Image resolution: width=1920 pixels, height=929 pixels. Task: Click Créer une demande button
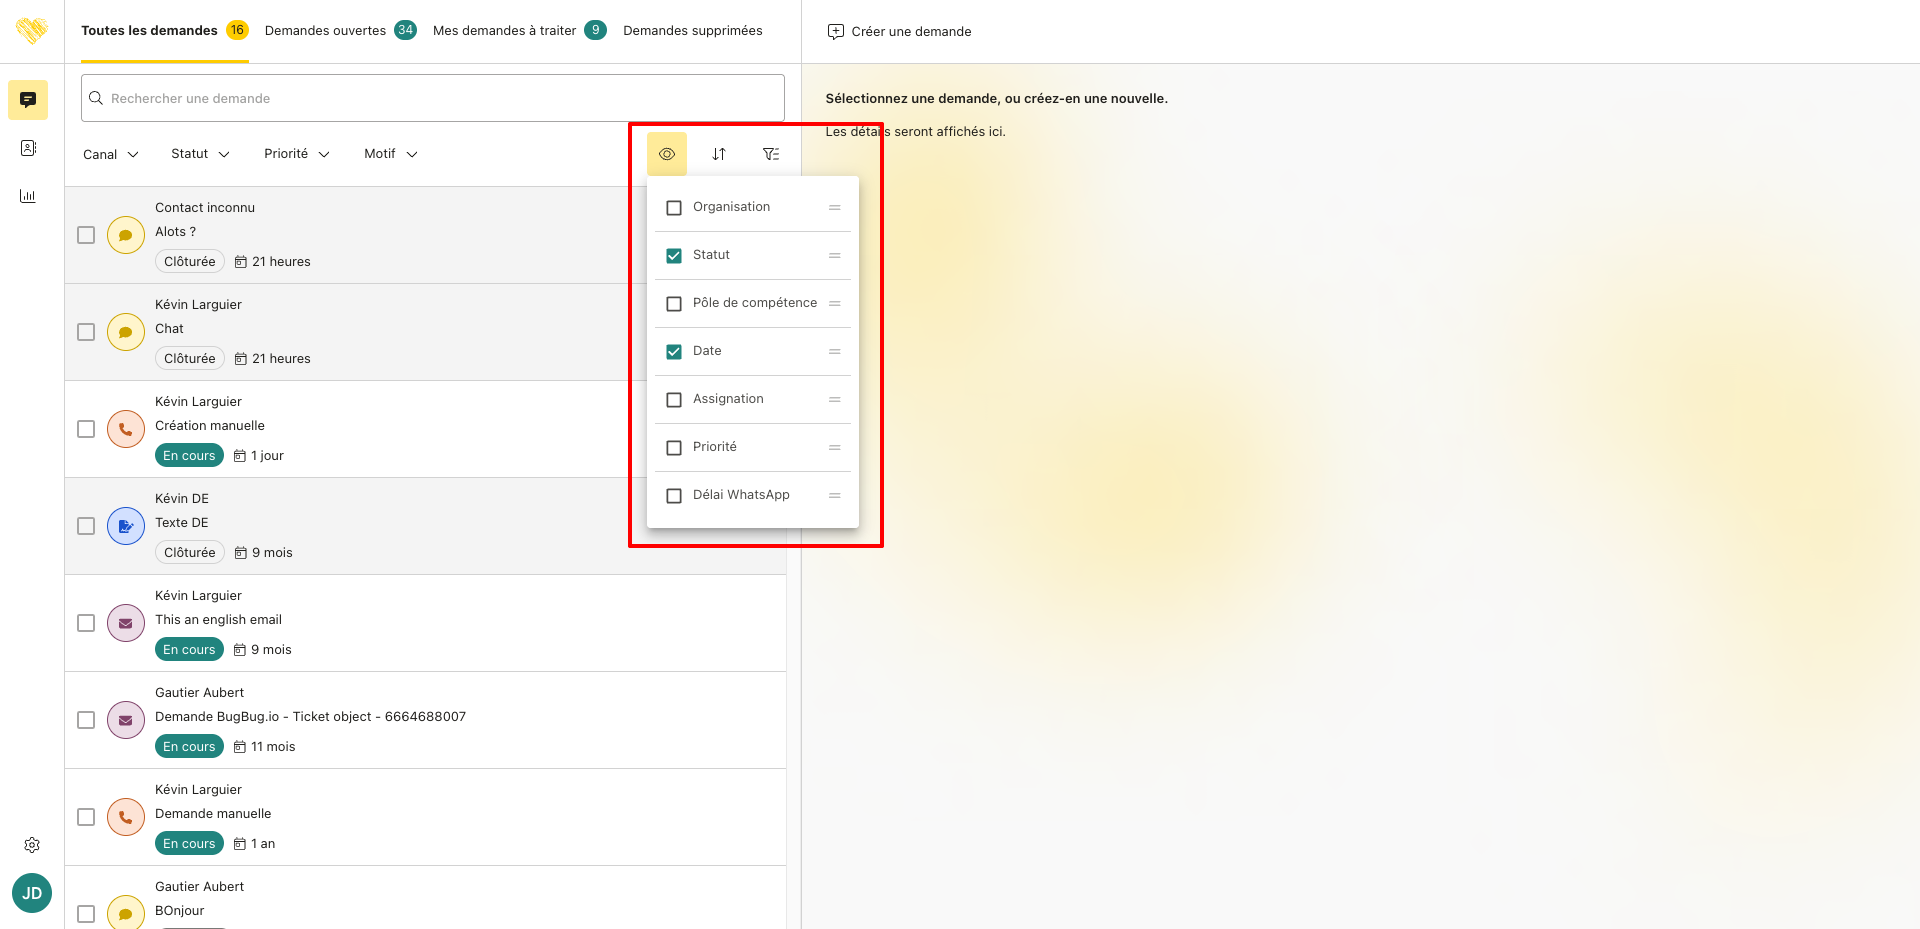899,32
